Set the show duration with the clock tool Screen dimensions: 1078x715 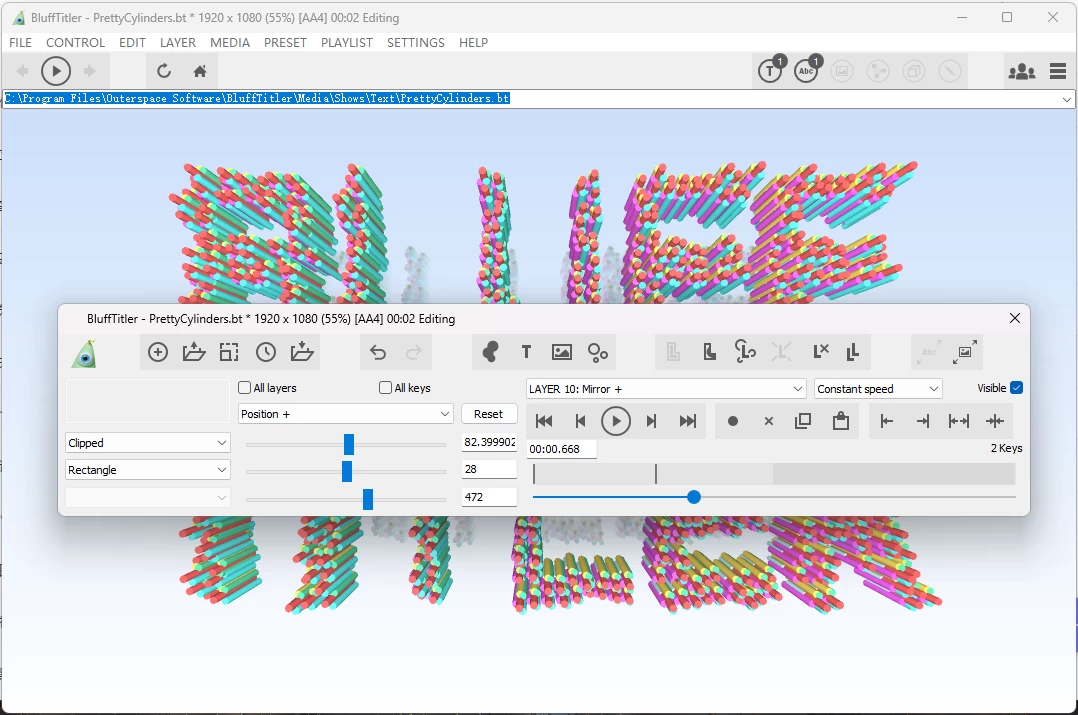tap(265, 351)
